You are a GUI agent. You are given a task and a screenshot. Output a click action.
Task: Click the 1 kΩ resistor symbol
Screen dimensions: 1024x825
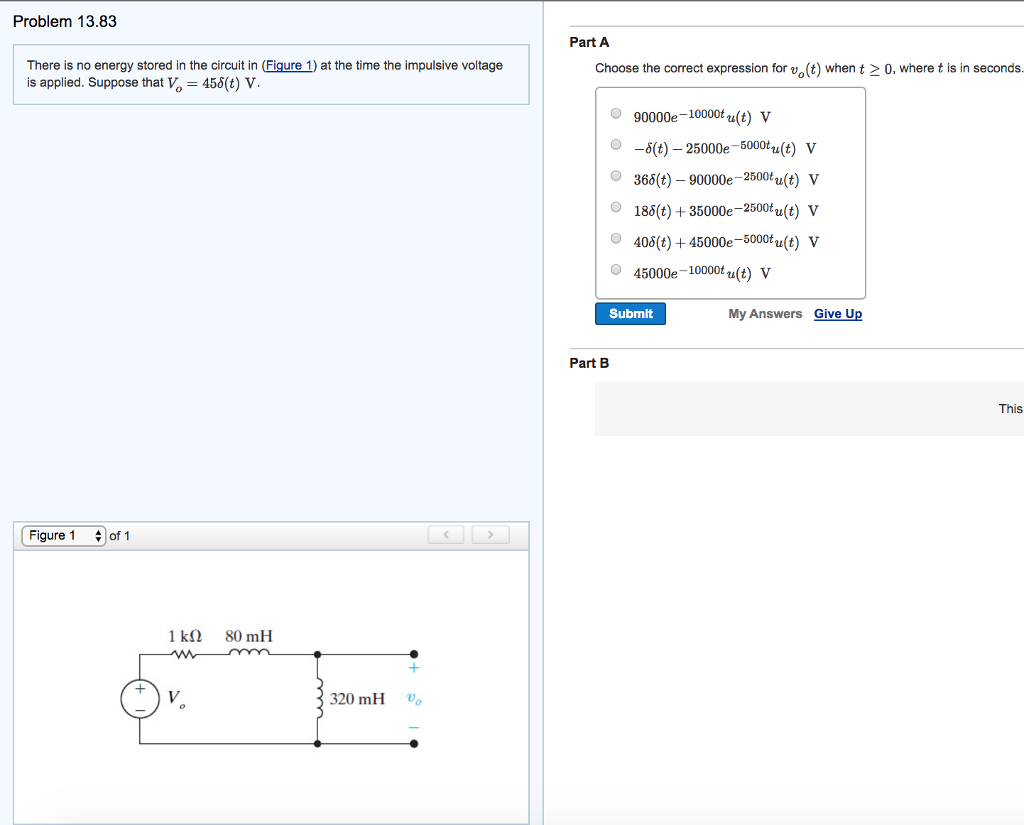[183, 653]
